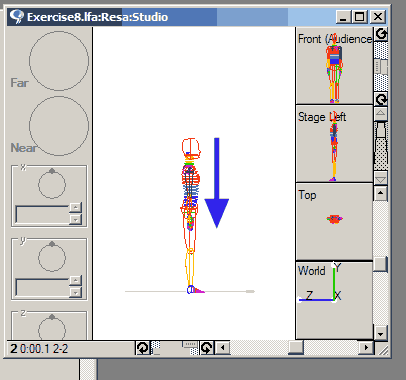This screenshot has height=380, width=406.
Task: Click the Life Forms app icon in the title bar
Action: click(17, 16)
